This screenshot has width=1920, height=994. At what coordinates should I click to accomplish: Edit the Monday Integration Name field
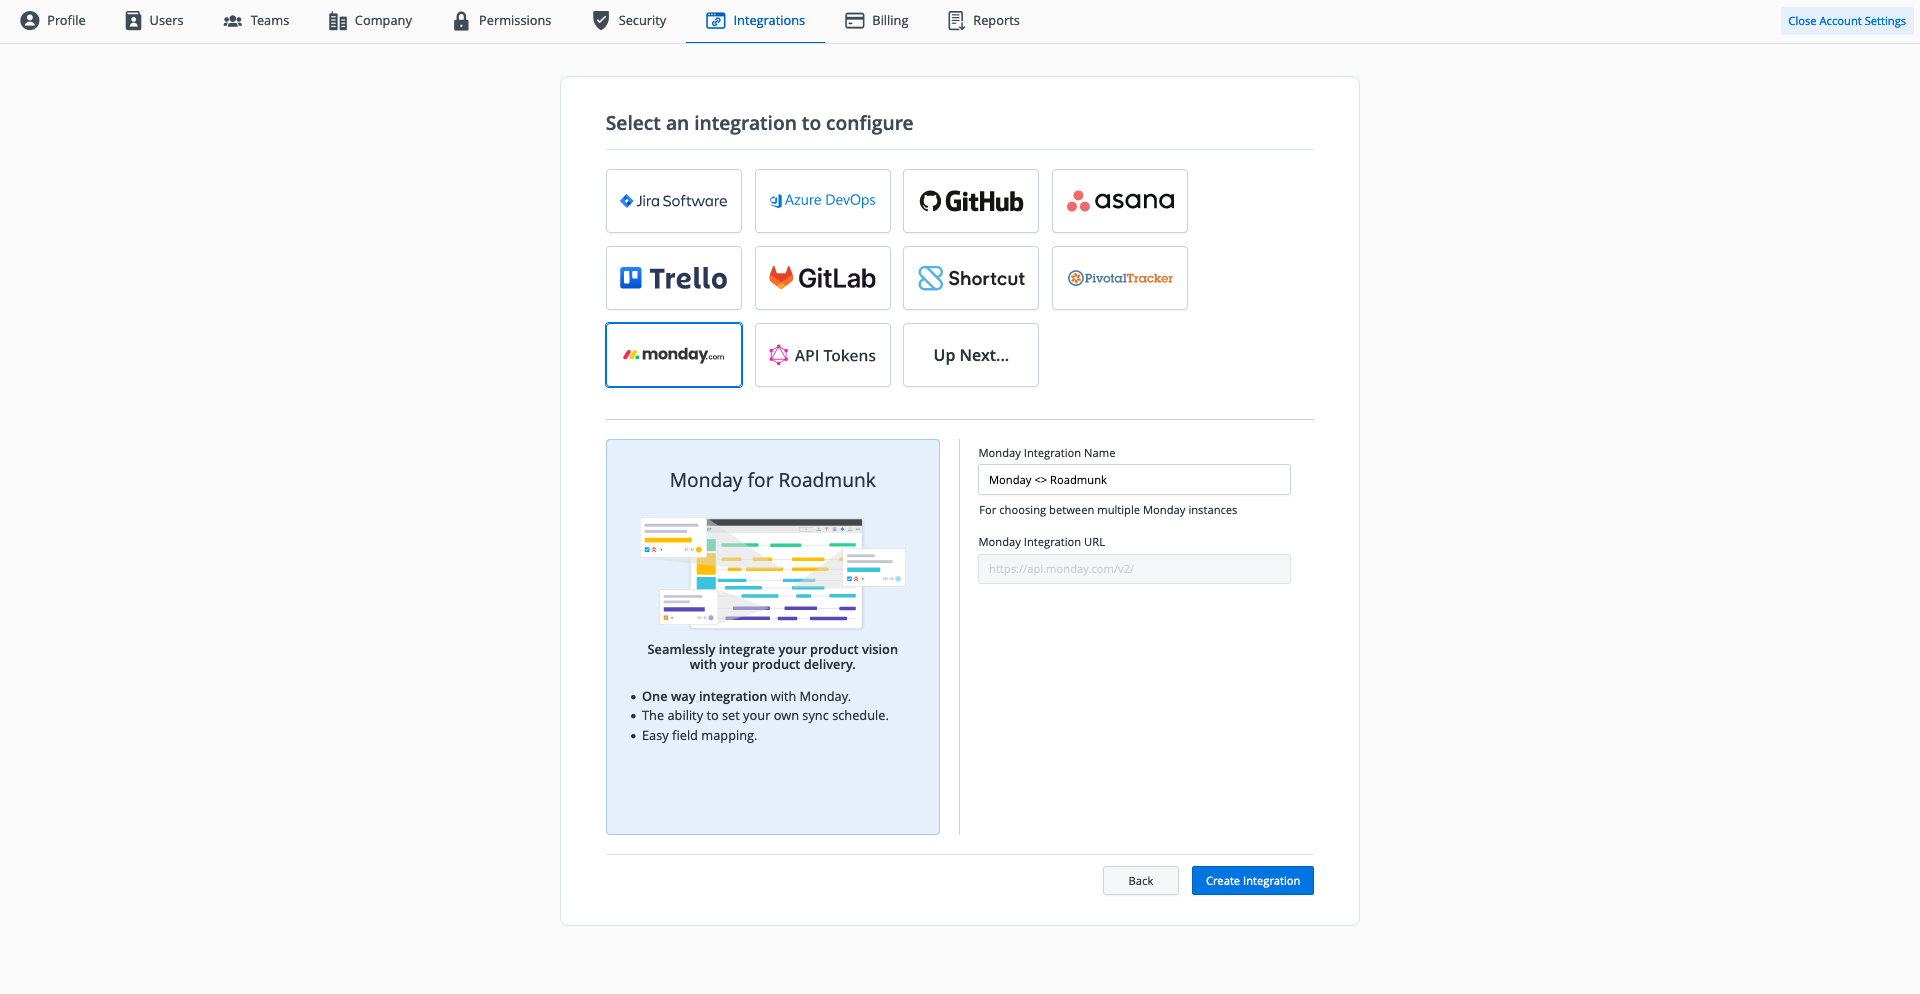[1133, 480]
